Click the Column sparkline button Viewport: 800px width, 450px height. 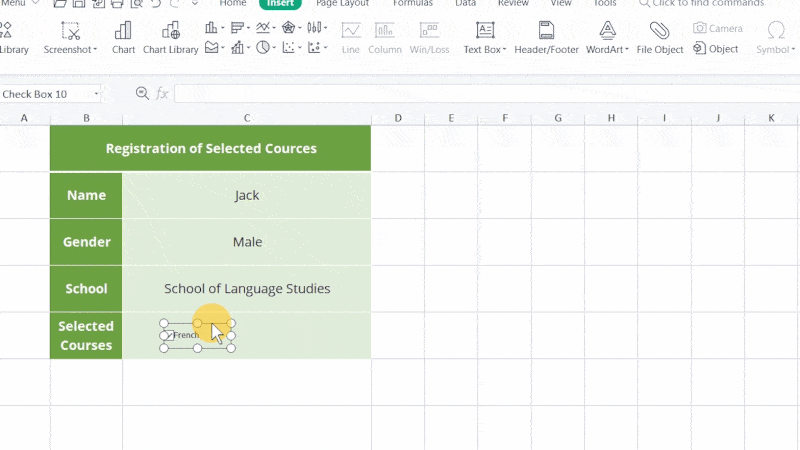tap(385, 38)
